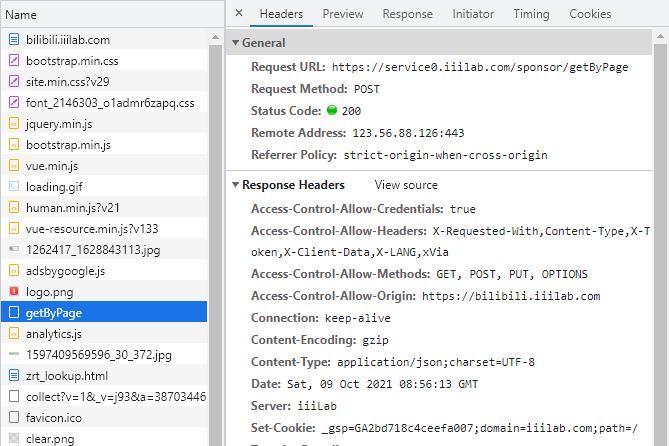
Task: Click the file icon beside collect?v=1&_v=j93
Action: point(14,396)
